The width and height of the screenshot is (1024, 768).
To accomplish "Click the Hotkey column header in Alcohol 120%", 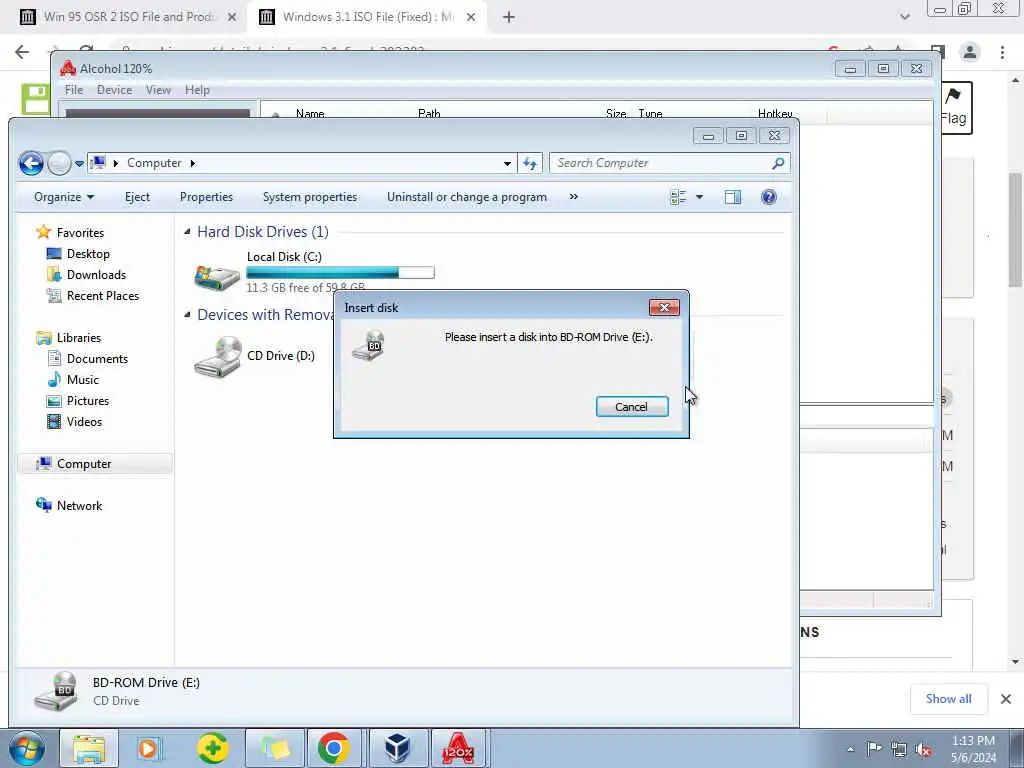I will [x=775, y=114].
